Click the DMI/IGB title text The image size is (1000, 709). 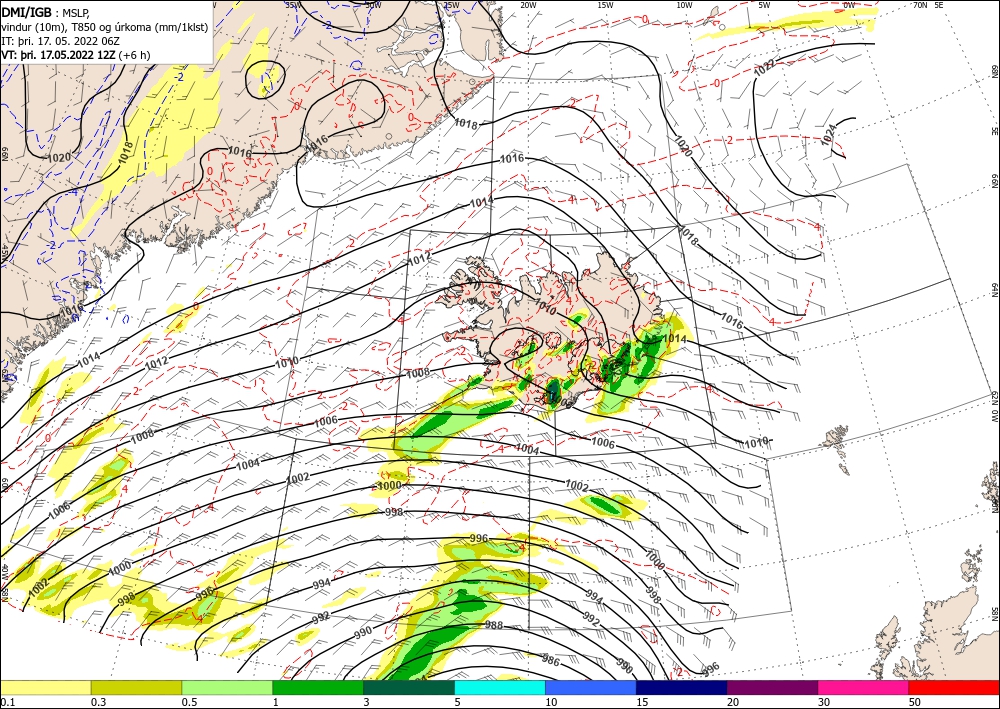[x=27, y=11]
